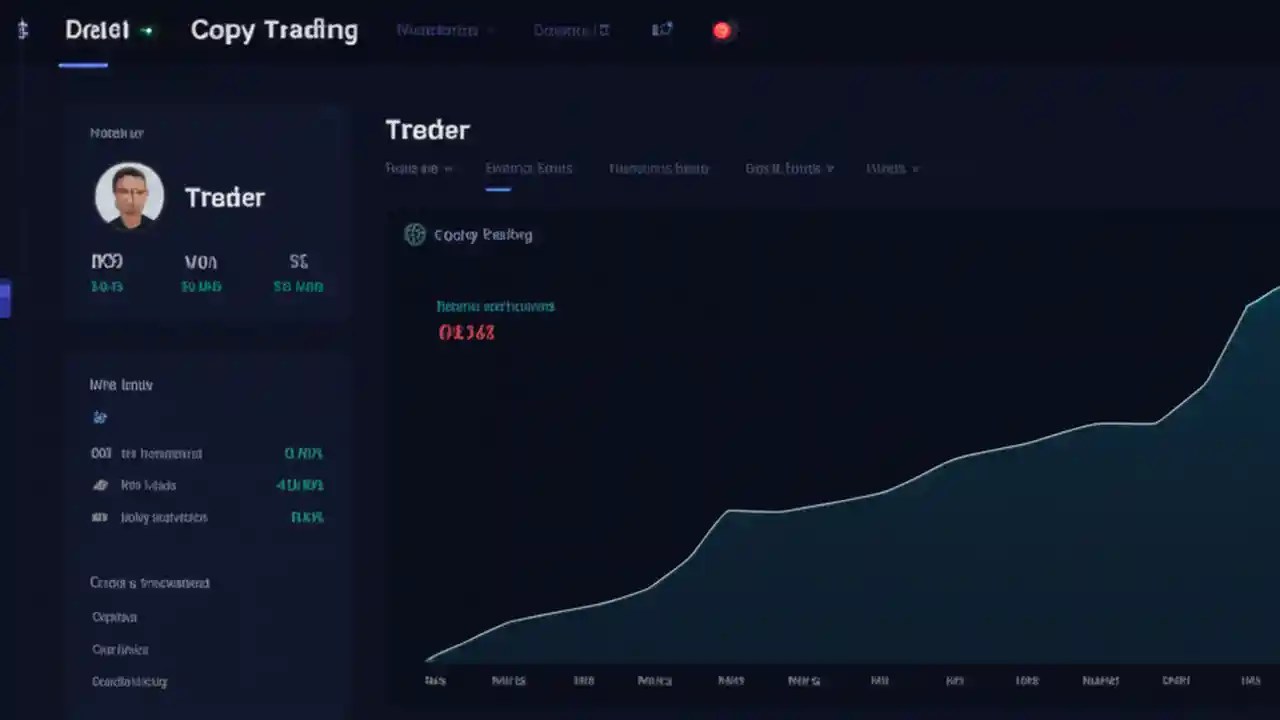1280x720 pixels.
Task: Click the Copy Trading menu title
Action: click(274, 30)
